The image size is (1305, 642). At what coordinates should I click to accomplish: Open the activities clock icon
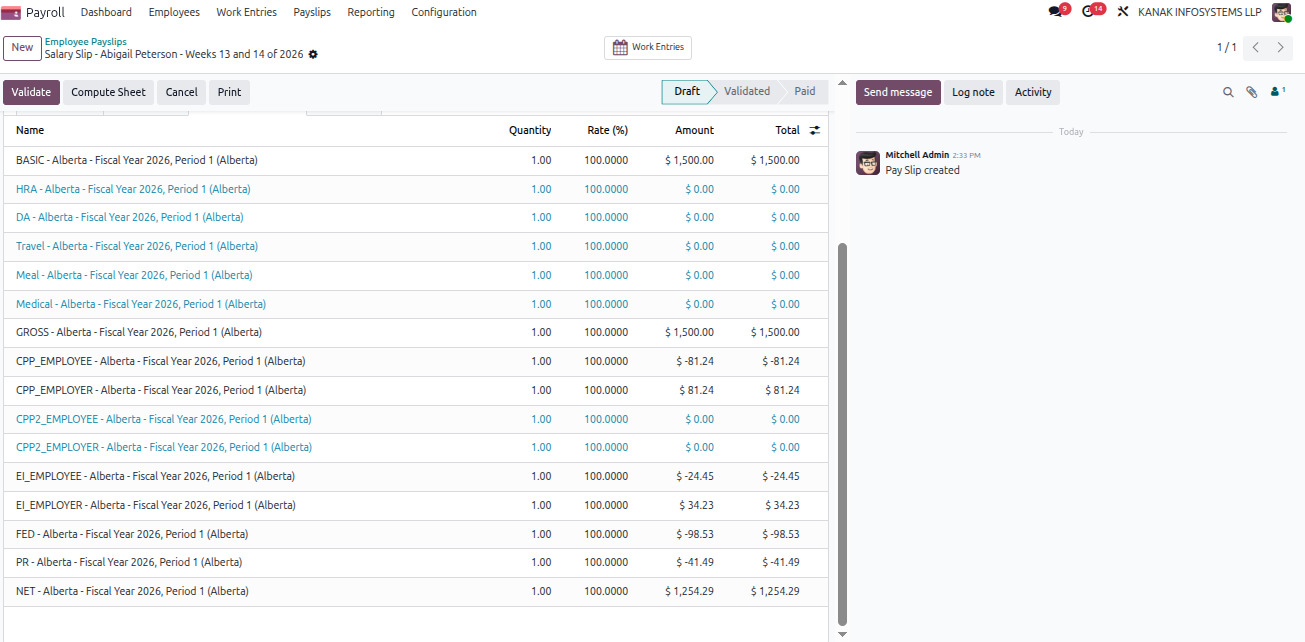[x=1089, y=12]
